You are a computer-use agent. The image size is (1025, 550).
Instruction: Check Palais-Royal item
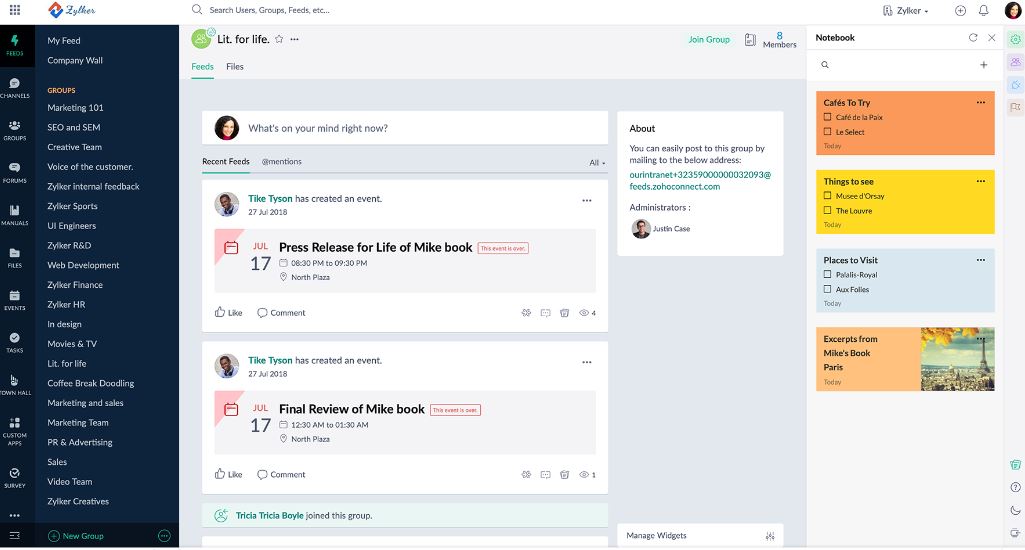click(x=828, y=274)
